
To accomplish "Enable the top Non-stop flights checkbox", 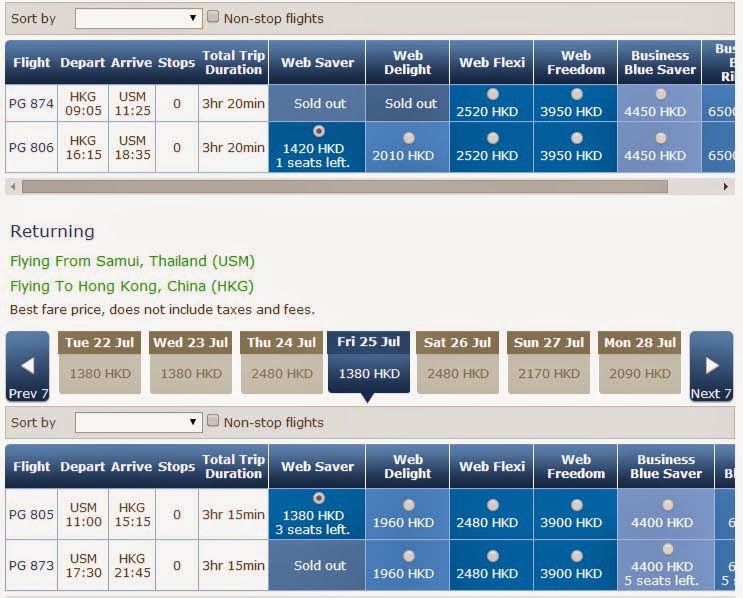I will pyautogui.click(x=213, y=17).
